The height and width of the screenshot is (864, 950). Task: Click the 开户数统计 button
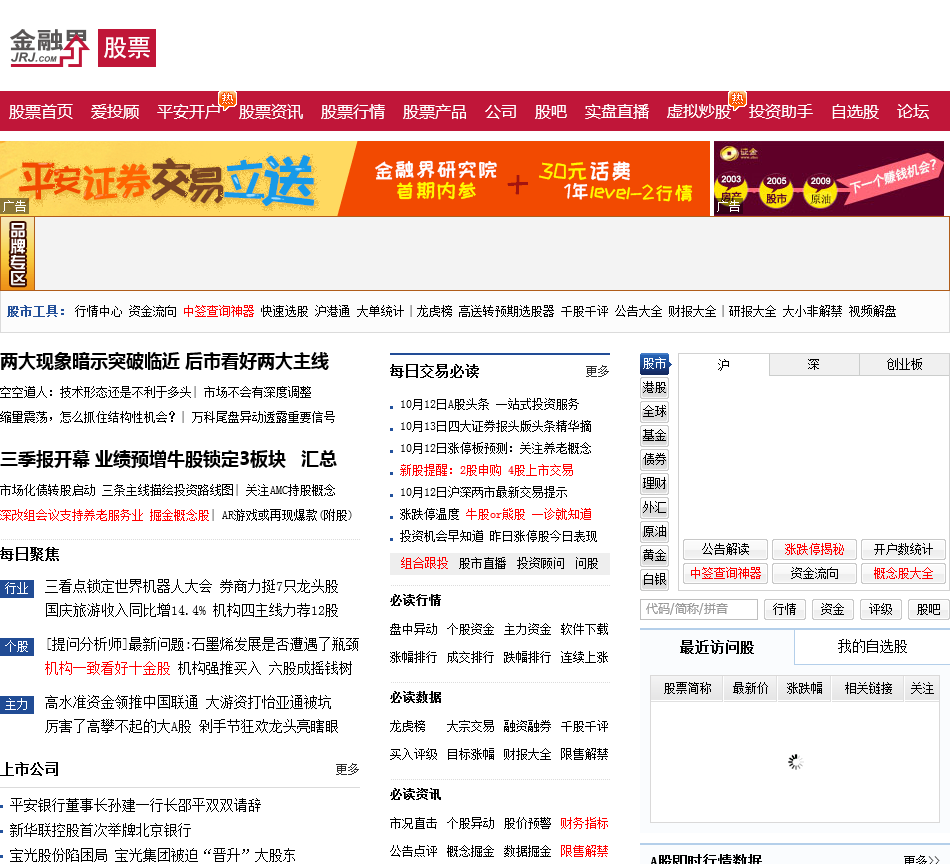903,550
